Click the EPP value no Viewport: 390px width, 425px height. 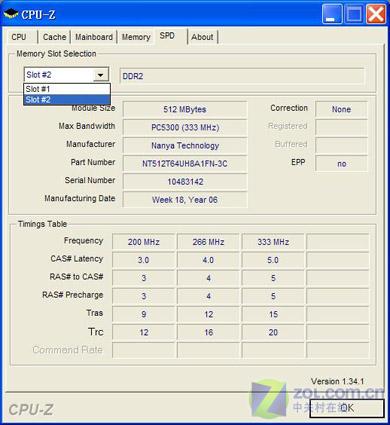click(x=341, y=164)
